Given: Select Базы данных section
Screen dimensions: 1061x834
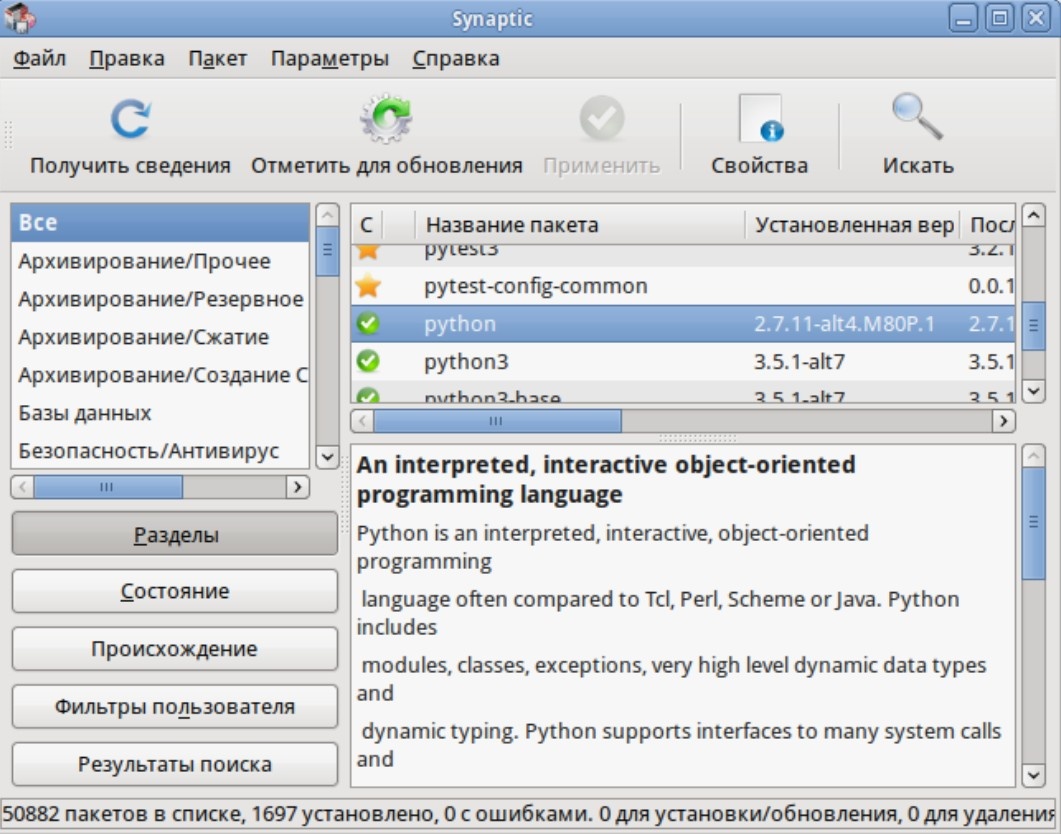Looking at the screenshot, I should point(160,413).
